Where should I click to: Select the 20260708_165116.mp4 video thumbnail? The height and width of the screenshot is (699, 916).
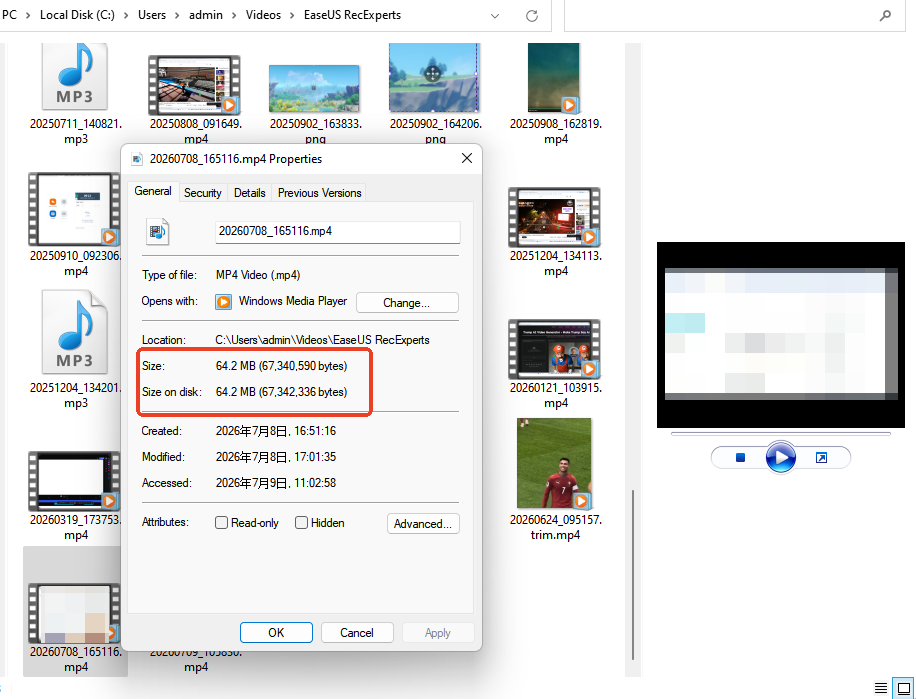(74, 613)
